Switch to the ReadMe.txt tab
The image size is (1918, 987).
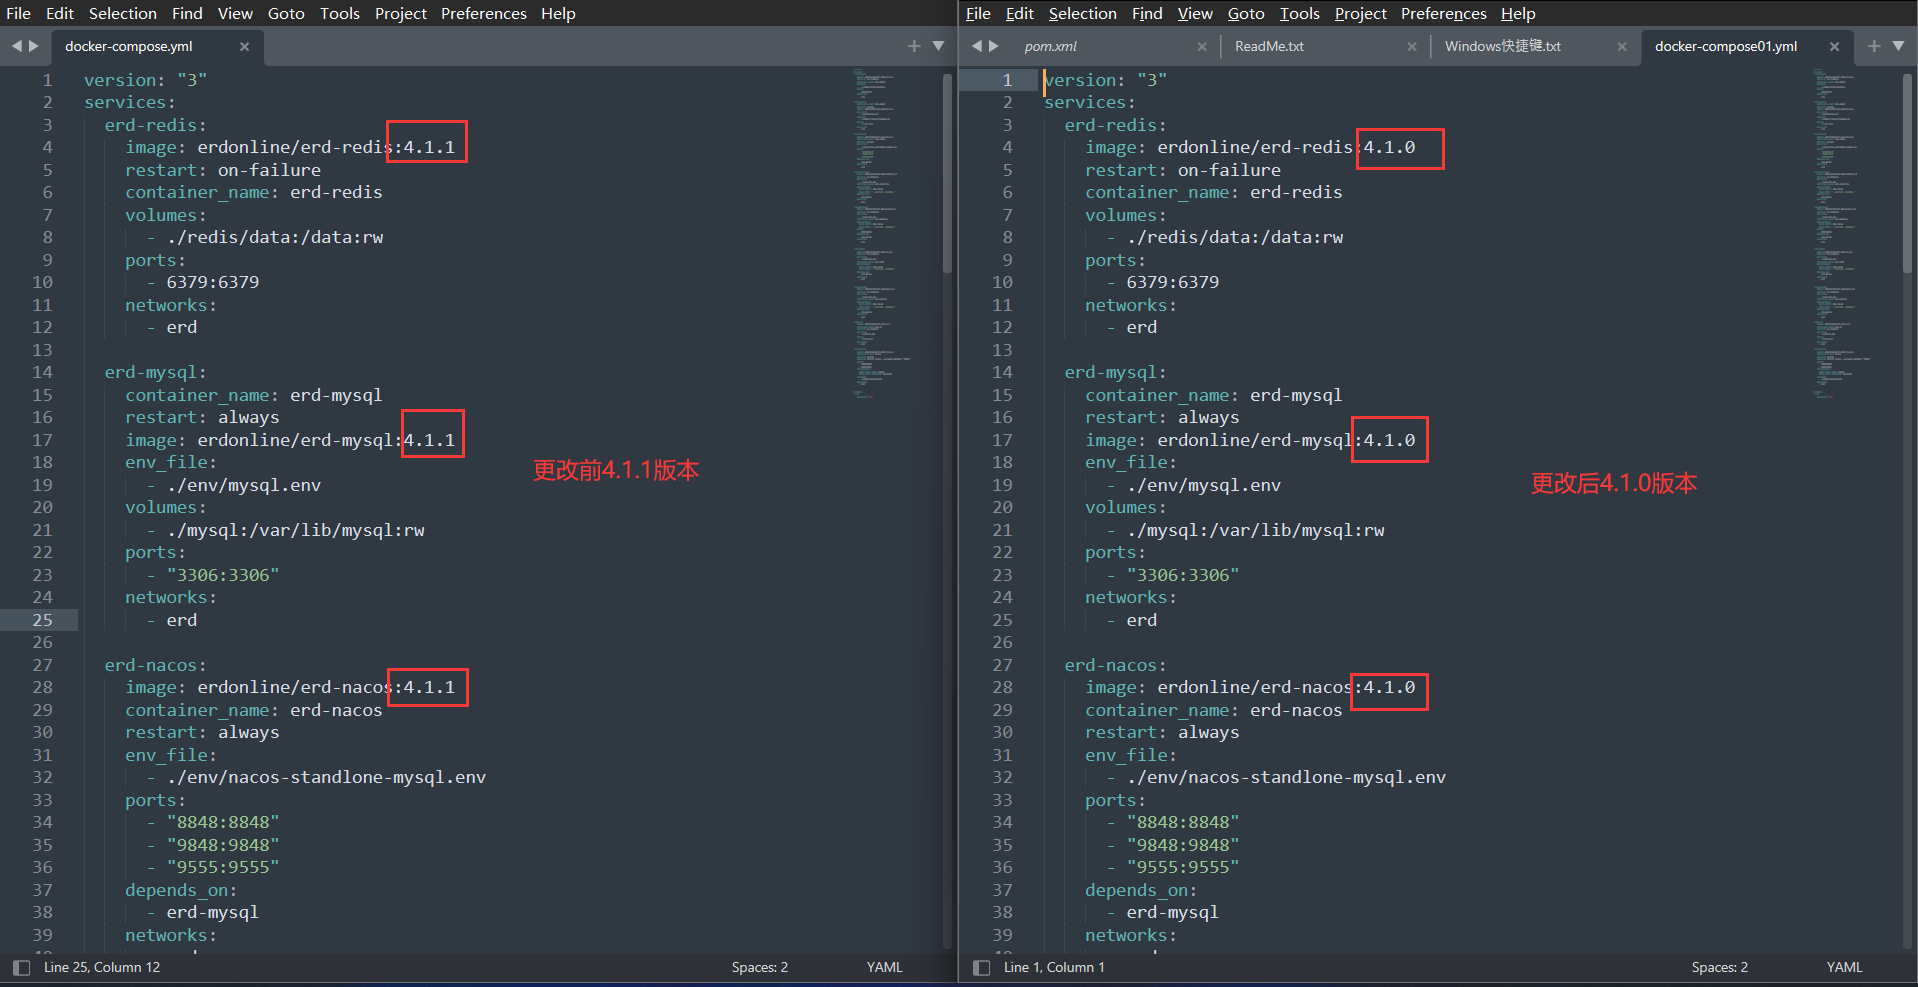(1268, 45)
